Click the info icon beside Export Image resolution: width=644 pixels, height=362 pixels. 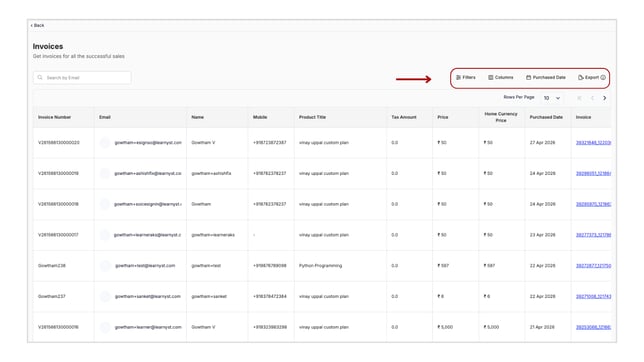[x=603, y=77]
